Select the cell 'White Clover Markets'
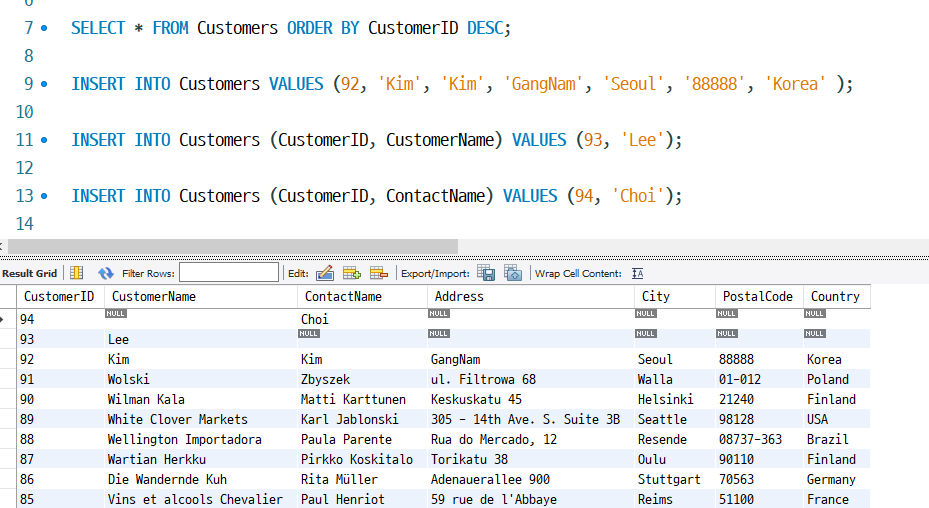 pyautogui.click(x=200, y=419)
